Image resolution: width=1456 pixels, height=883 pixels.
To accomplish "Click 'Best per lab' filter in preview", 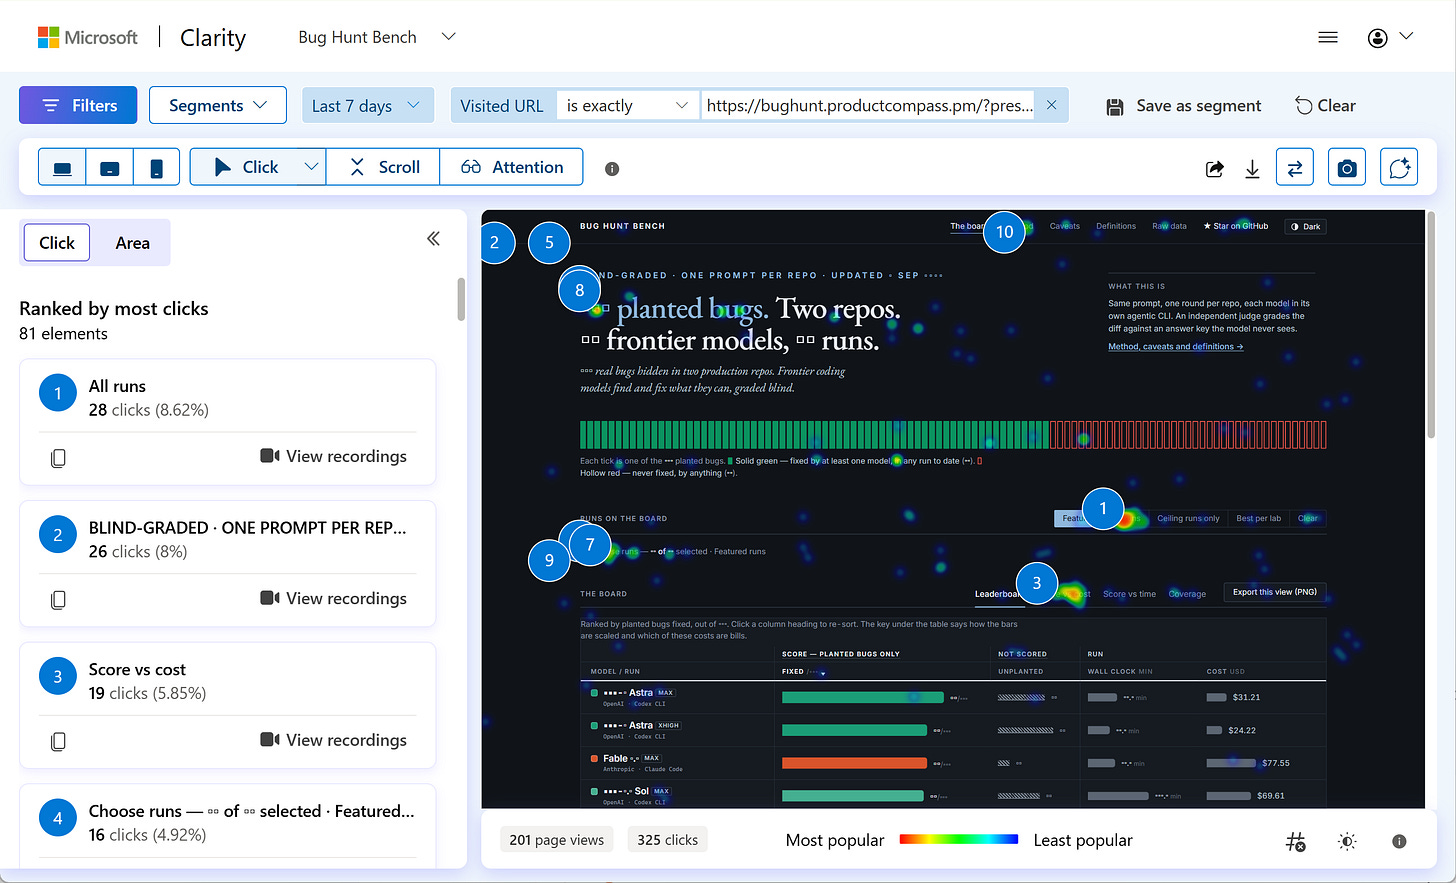I will click(x=1258, y=518).
